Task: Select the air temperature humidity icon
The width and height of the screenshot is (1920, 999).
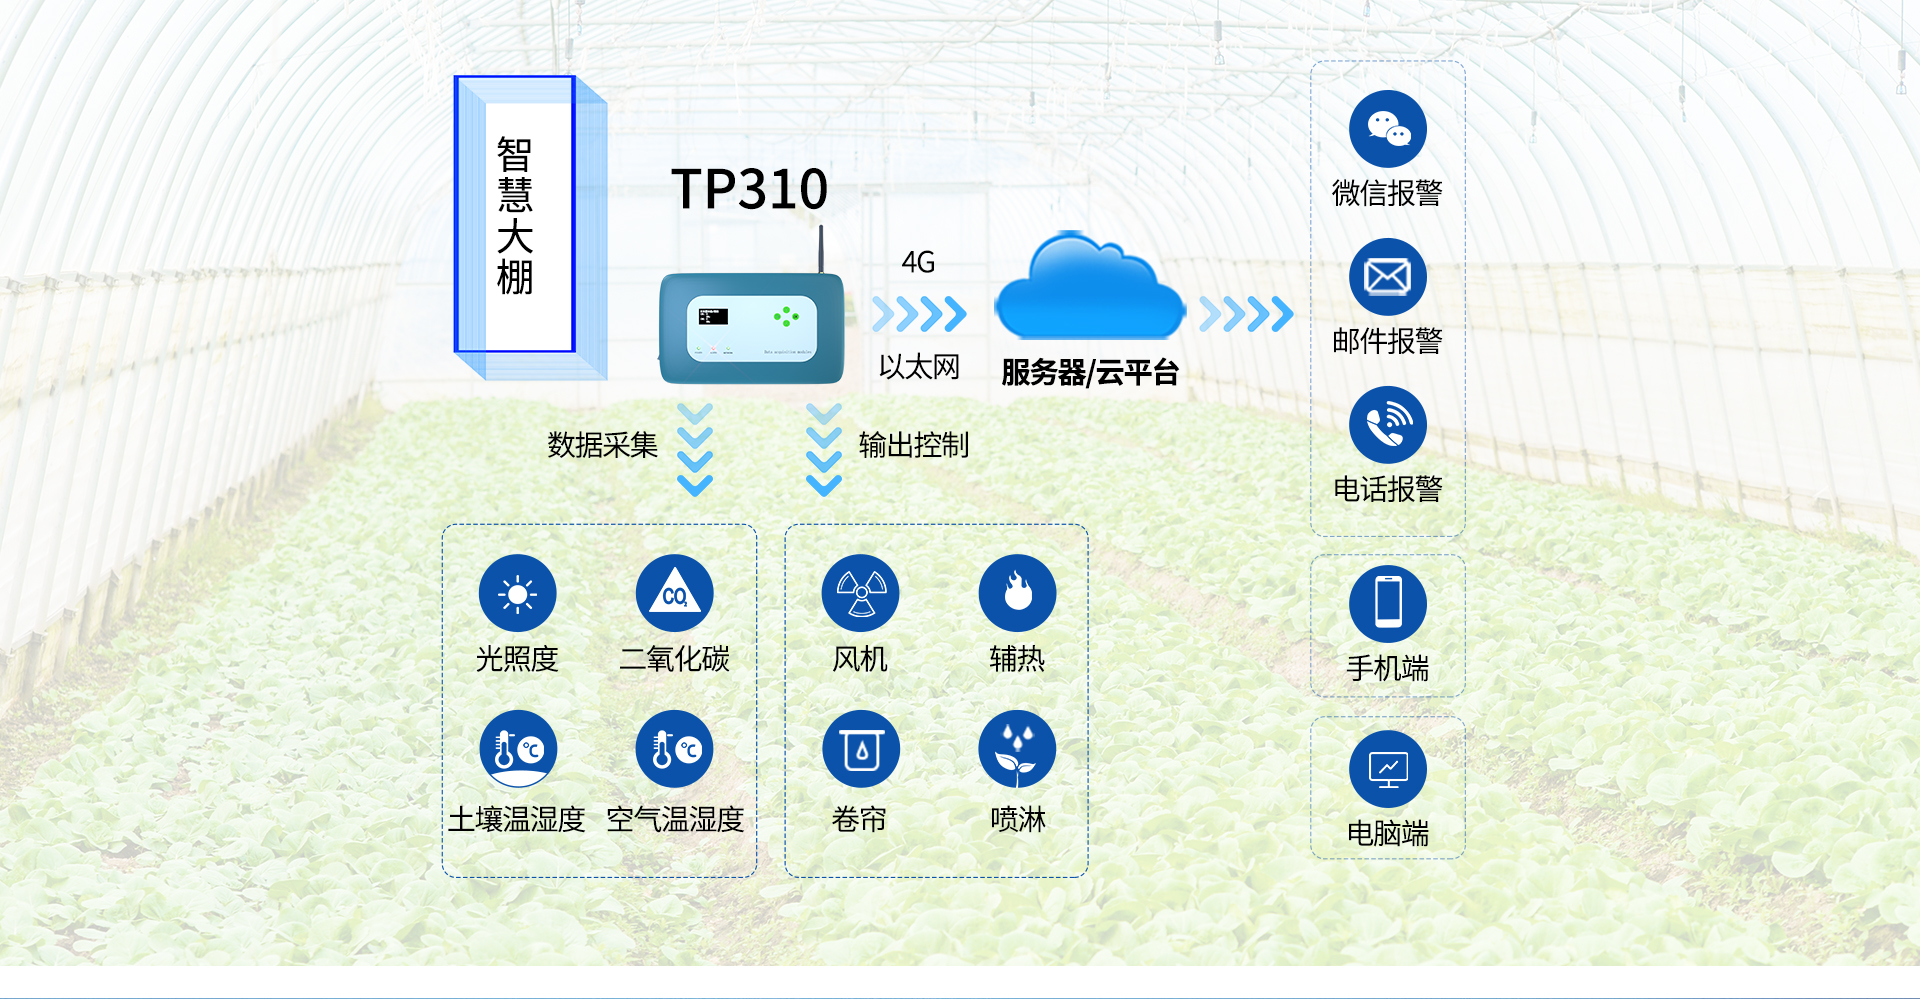Action: (x=674, y=749)
